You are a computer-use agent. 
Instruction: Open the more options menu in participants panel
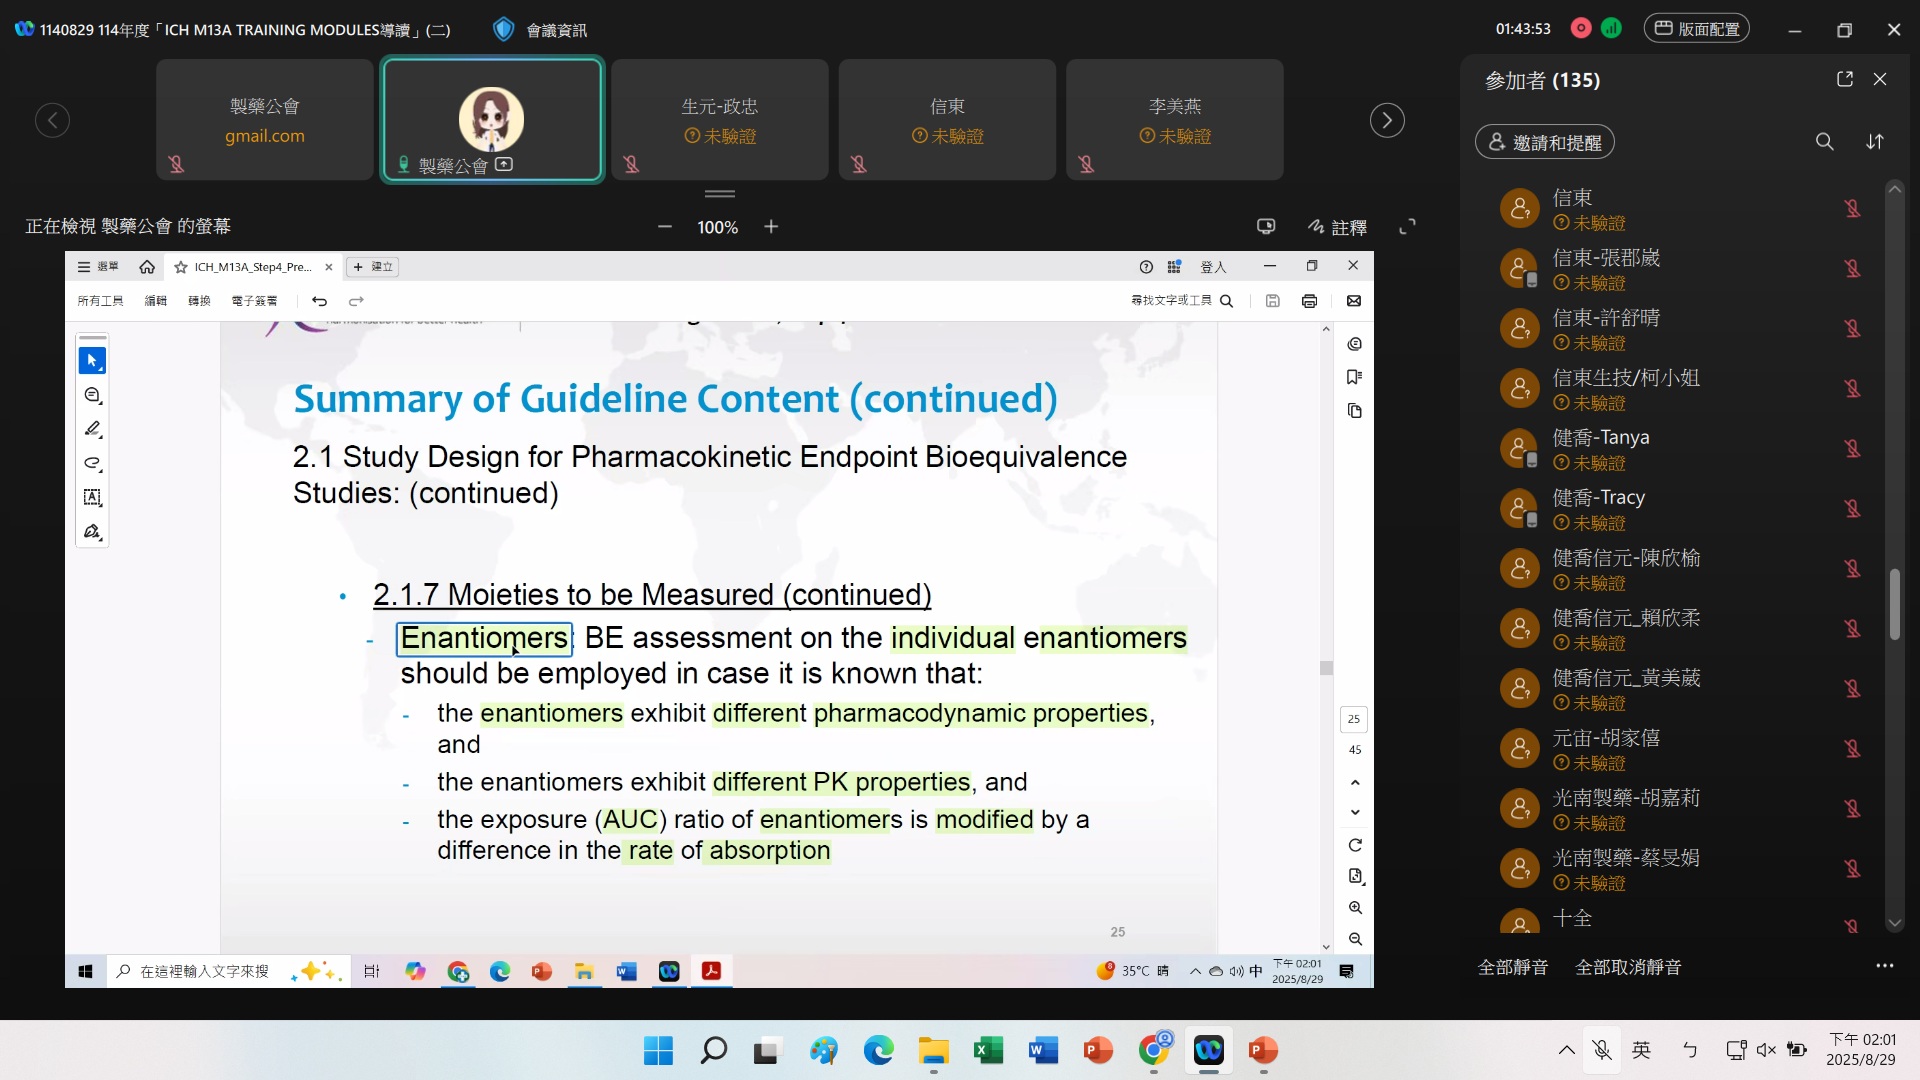(x=1884, y=966)
